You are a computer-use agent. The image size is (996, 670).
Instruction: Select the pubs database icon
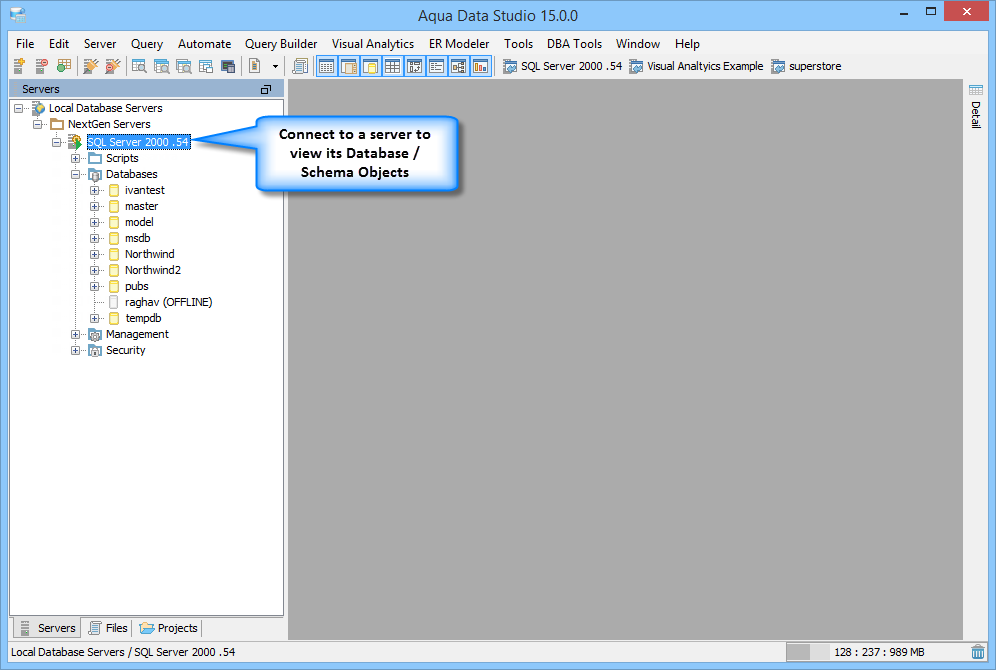click(x=114, y=286)
